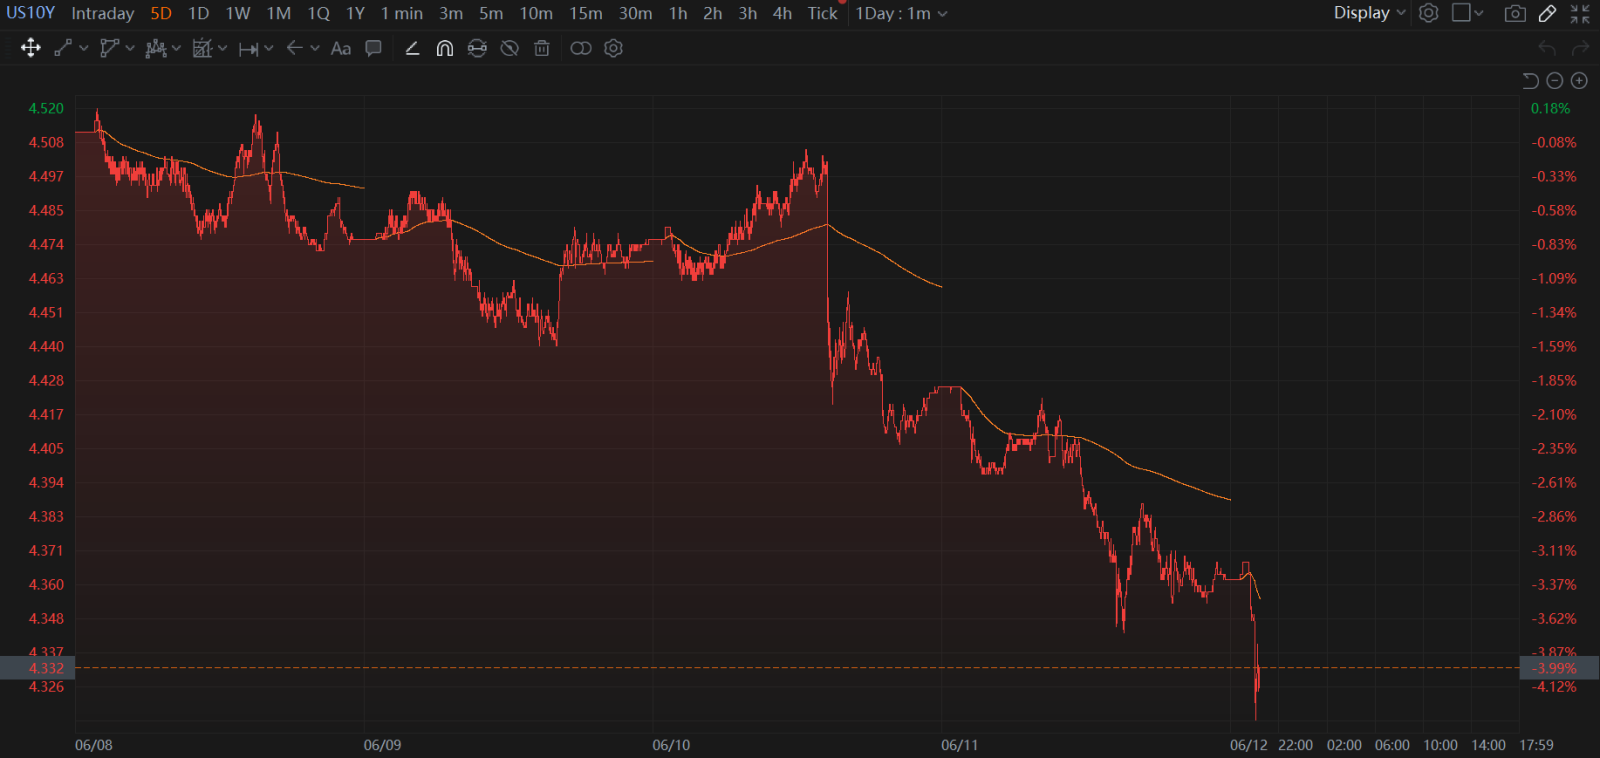The width and height of the screenshot is (1600, 758).
Task: Toggle hide all drawings eye icon
Action: click(x=510, y=48)
